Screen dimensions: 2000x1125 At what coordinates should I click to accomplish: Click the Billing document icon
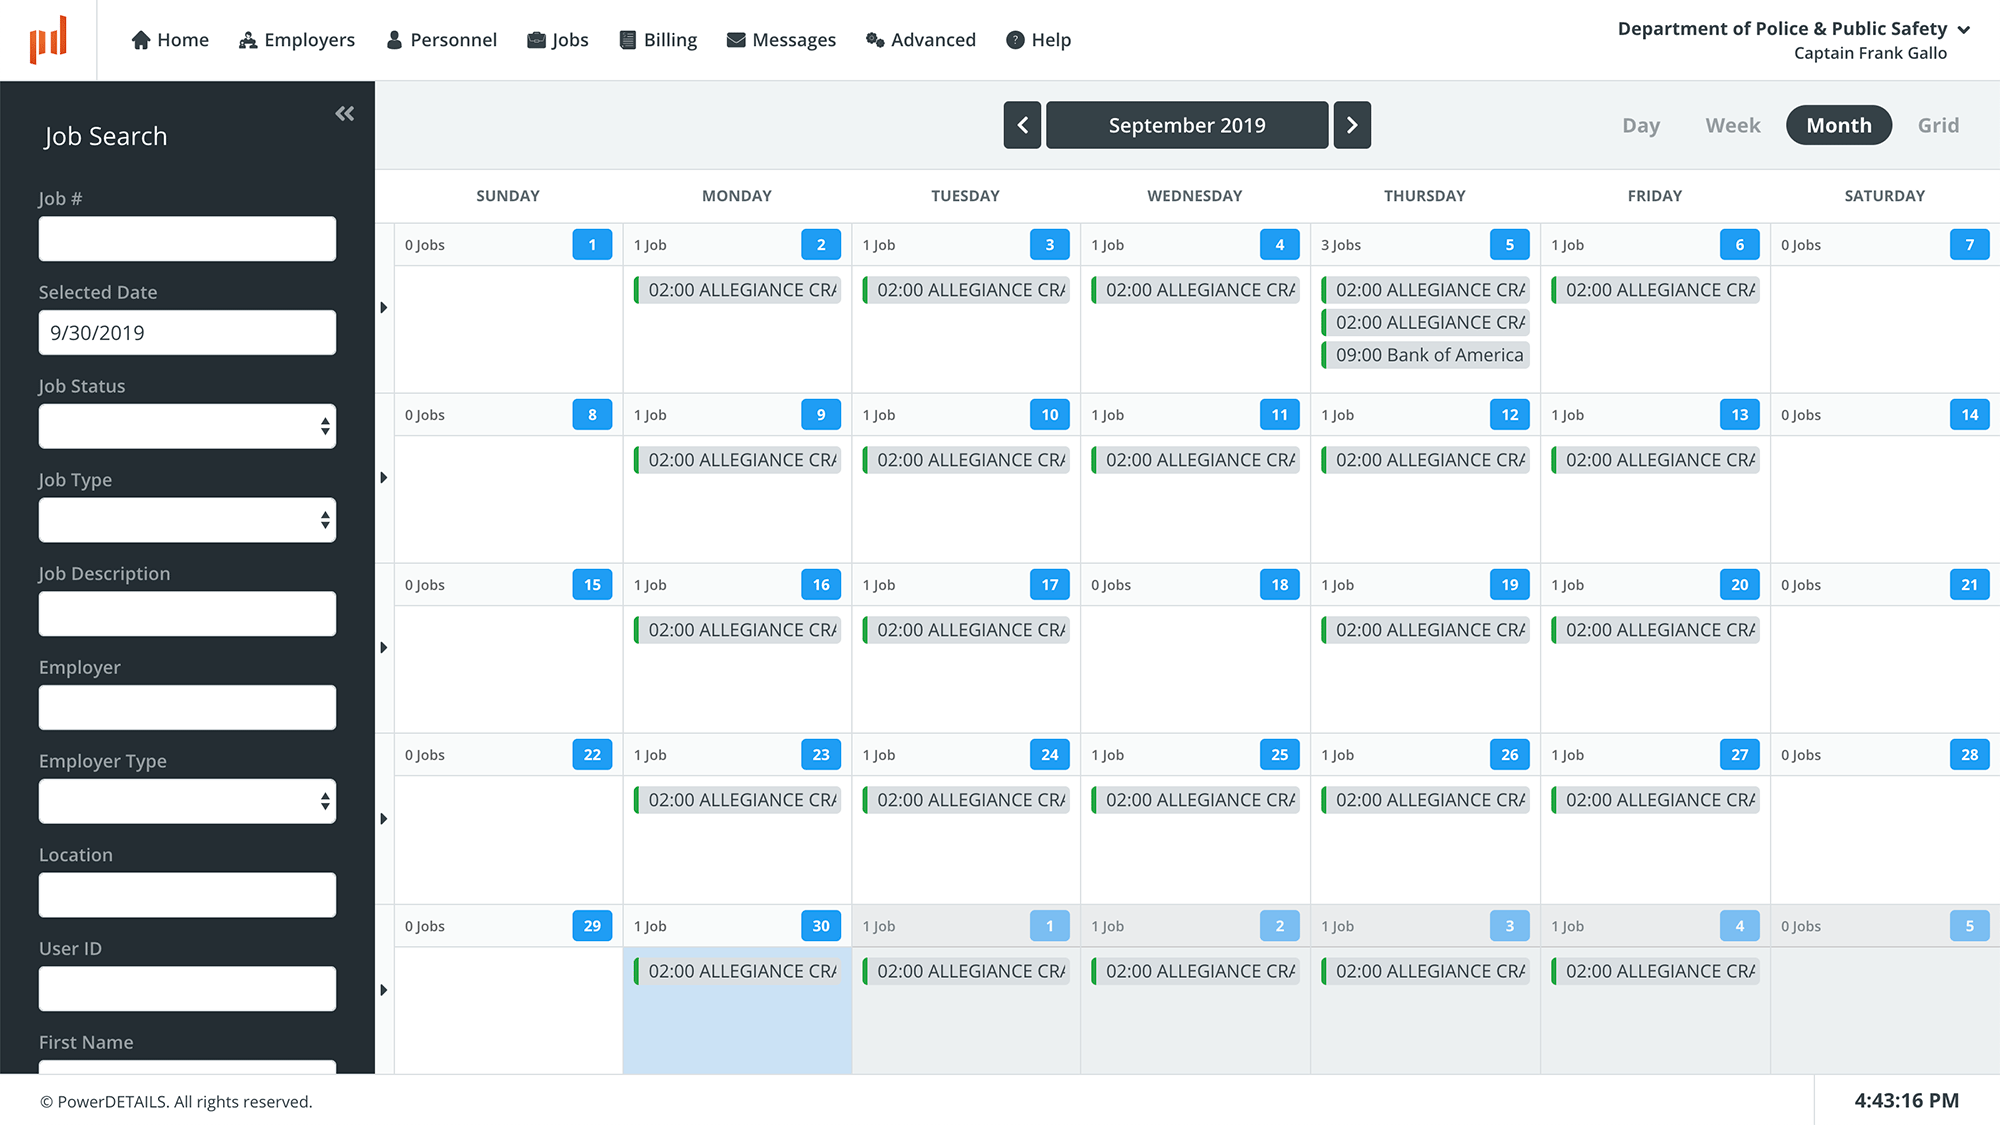628,40
